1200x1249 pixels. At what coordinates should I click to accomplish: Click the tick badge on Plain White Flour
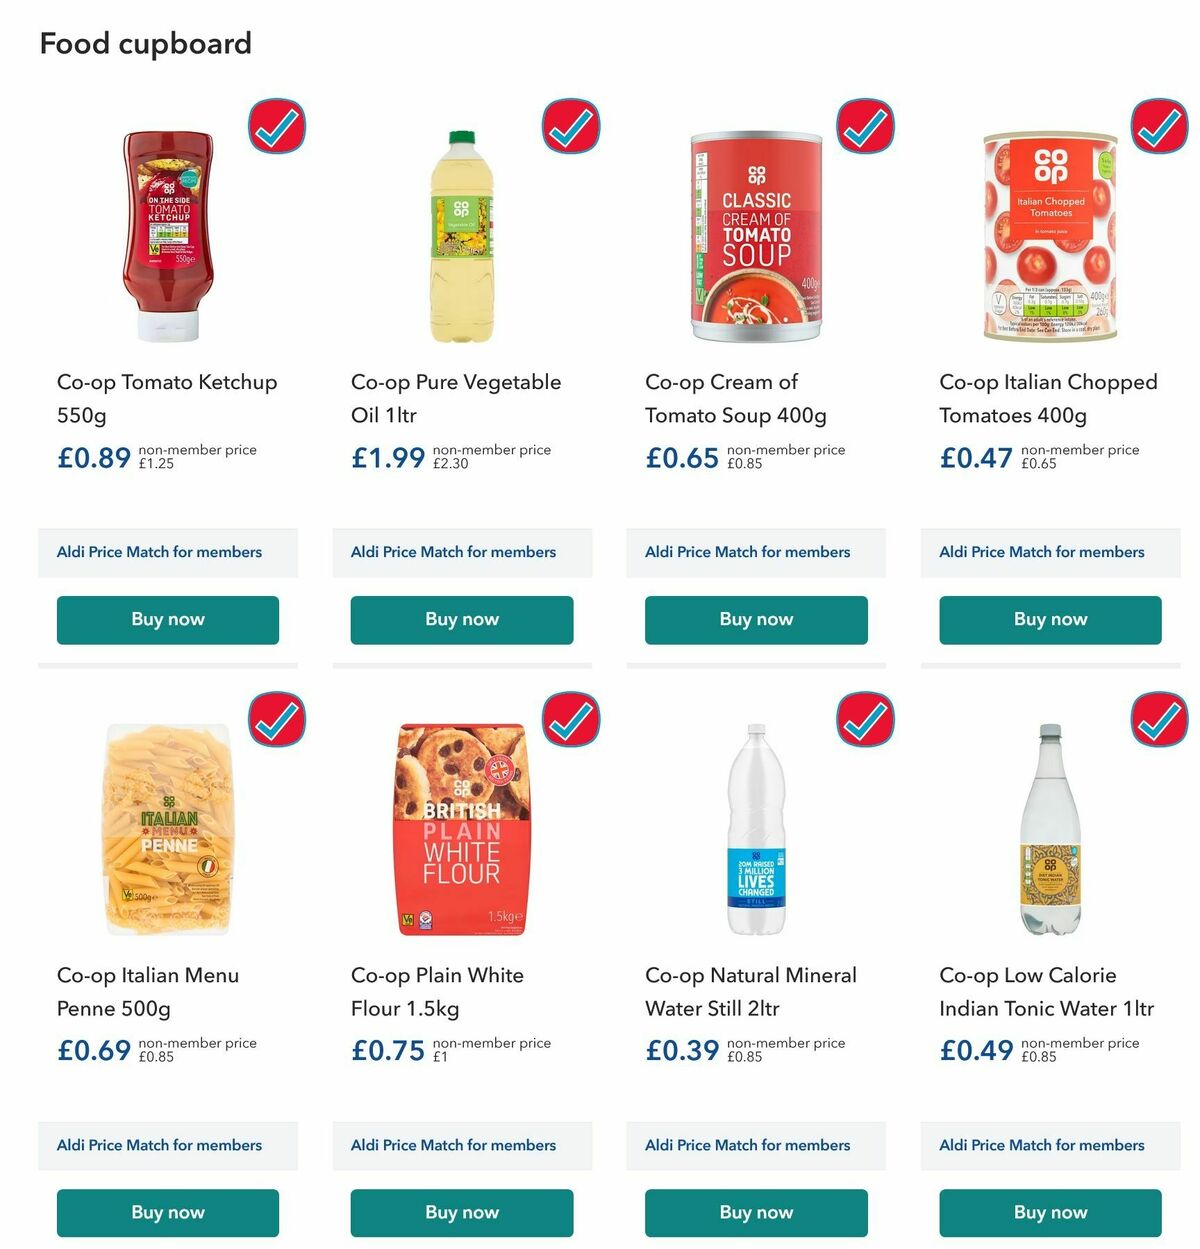[x=569, y=719]
